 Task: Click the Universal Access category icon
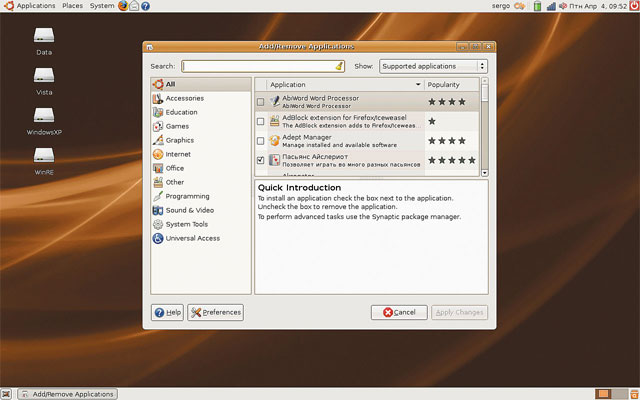[x=158, y=238]
